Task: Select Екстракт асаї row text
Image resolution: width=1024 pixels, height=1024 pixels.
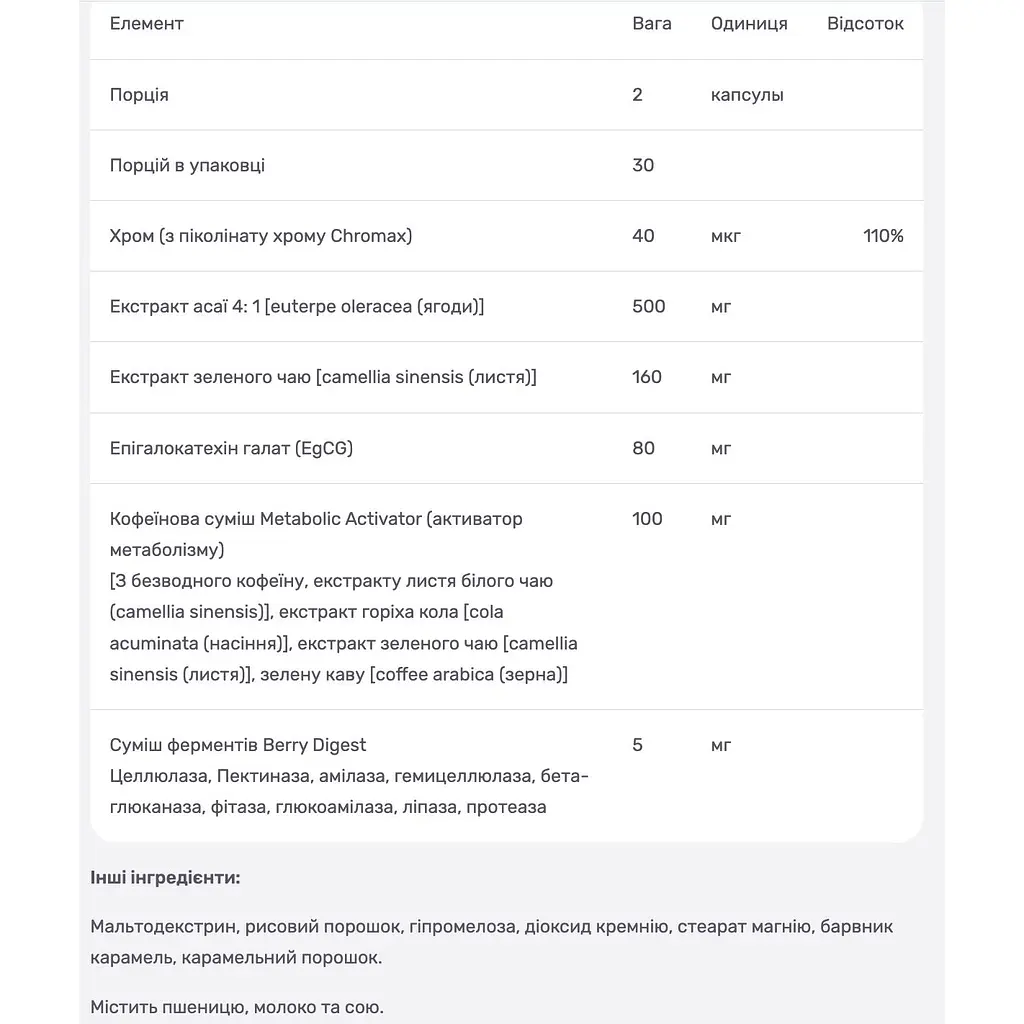Action: point(297,306)
